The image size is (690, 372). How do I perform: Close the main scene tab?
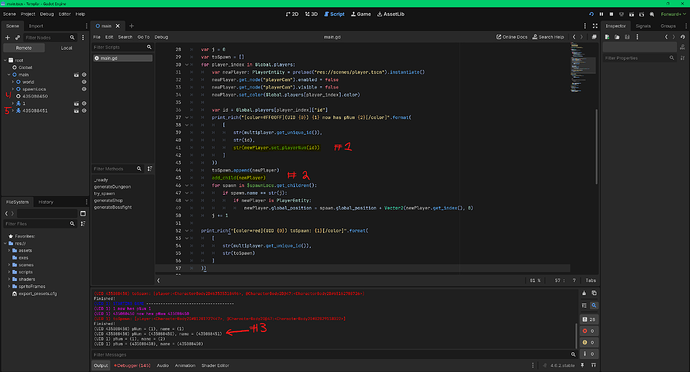coord(117,26)
